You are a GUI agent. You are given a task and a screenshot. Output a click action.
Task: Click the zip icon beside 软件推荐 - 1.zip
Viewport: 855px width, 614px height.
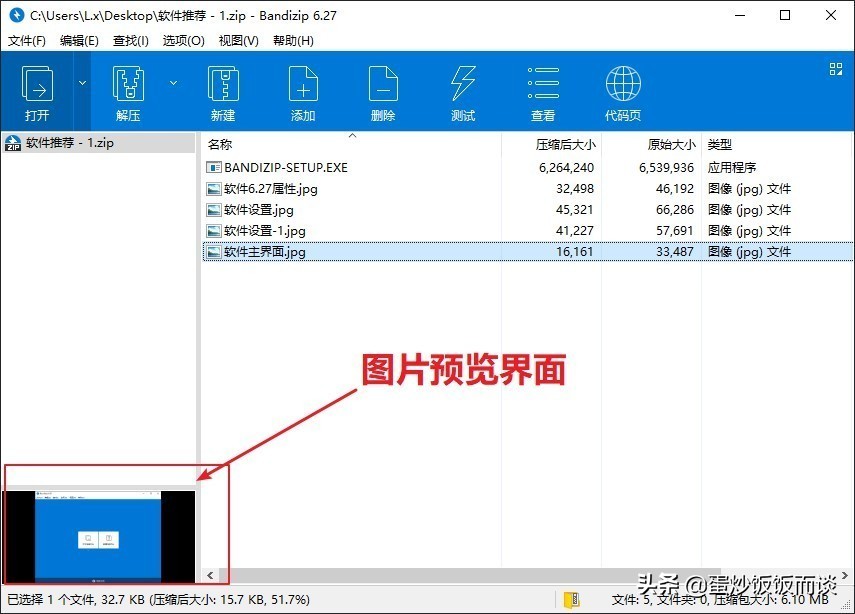13,143
